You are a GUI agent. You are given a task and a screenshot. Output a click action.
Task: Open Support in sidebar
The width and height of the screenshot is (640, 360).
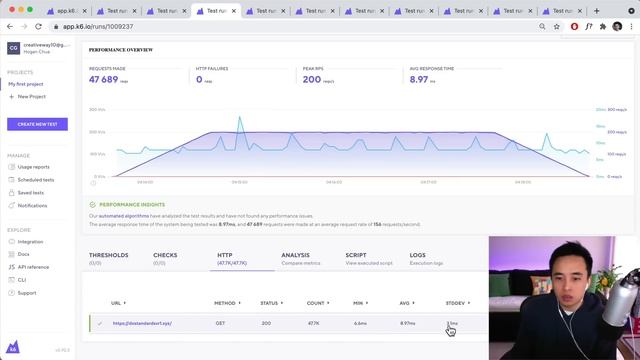27,293
